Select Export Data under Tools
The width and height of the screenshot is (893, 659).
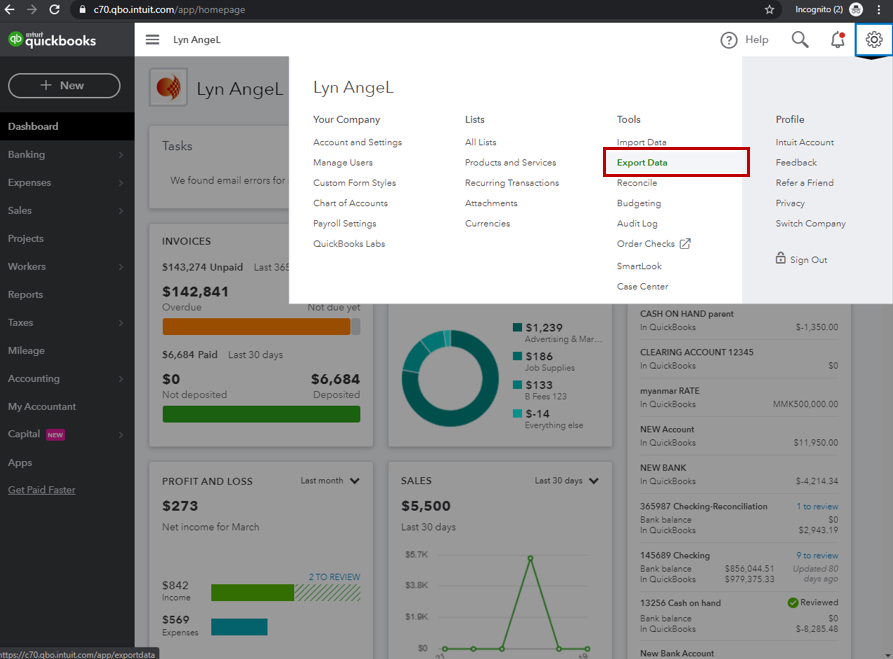point(642,162)
